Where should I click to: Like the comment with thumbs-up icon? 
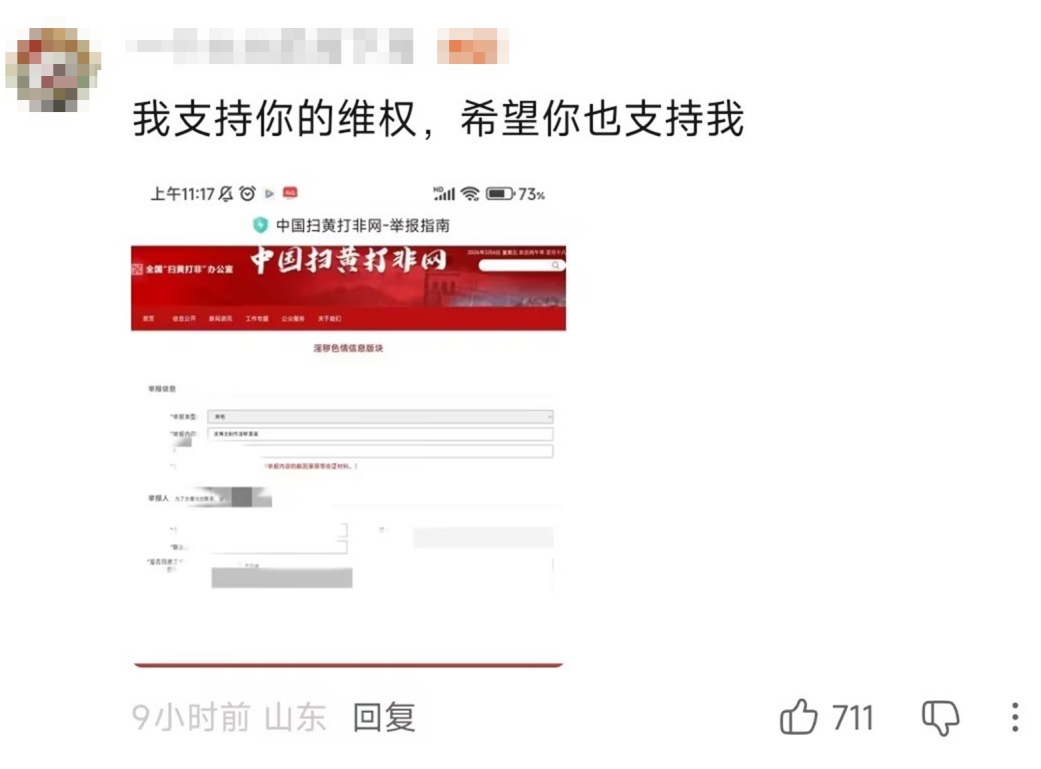(799, 717)
